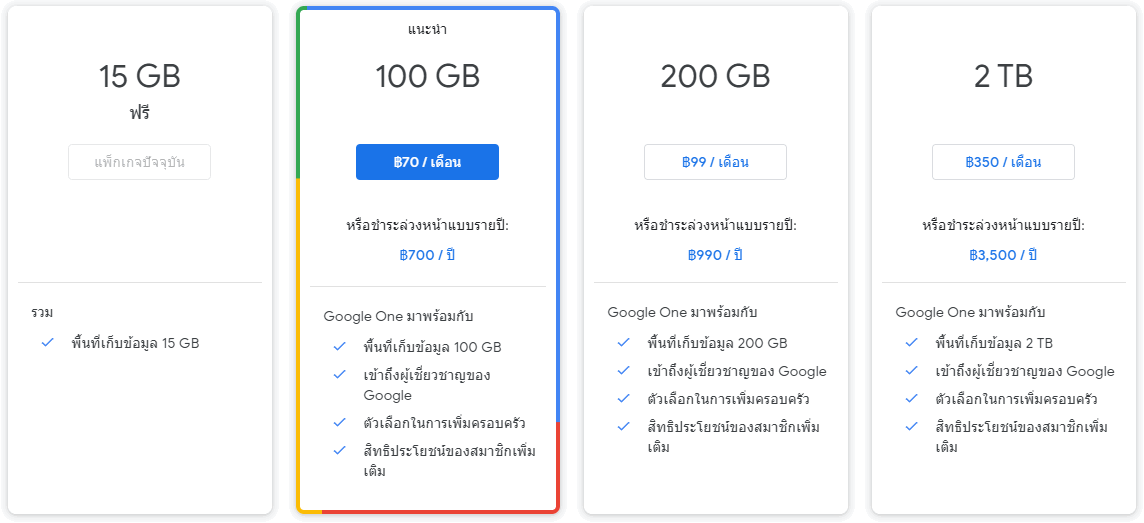Click the ฿70 / เดือน monthly button
Viewport: 1144px width, 523px height.
tap(427, 162)
